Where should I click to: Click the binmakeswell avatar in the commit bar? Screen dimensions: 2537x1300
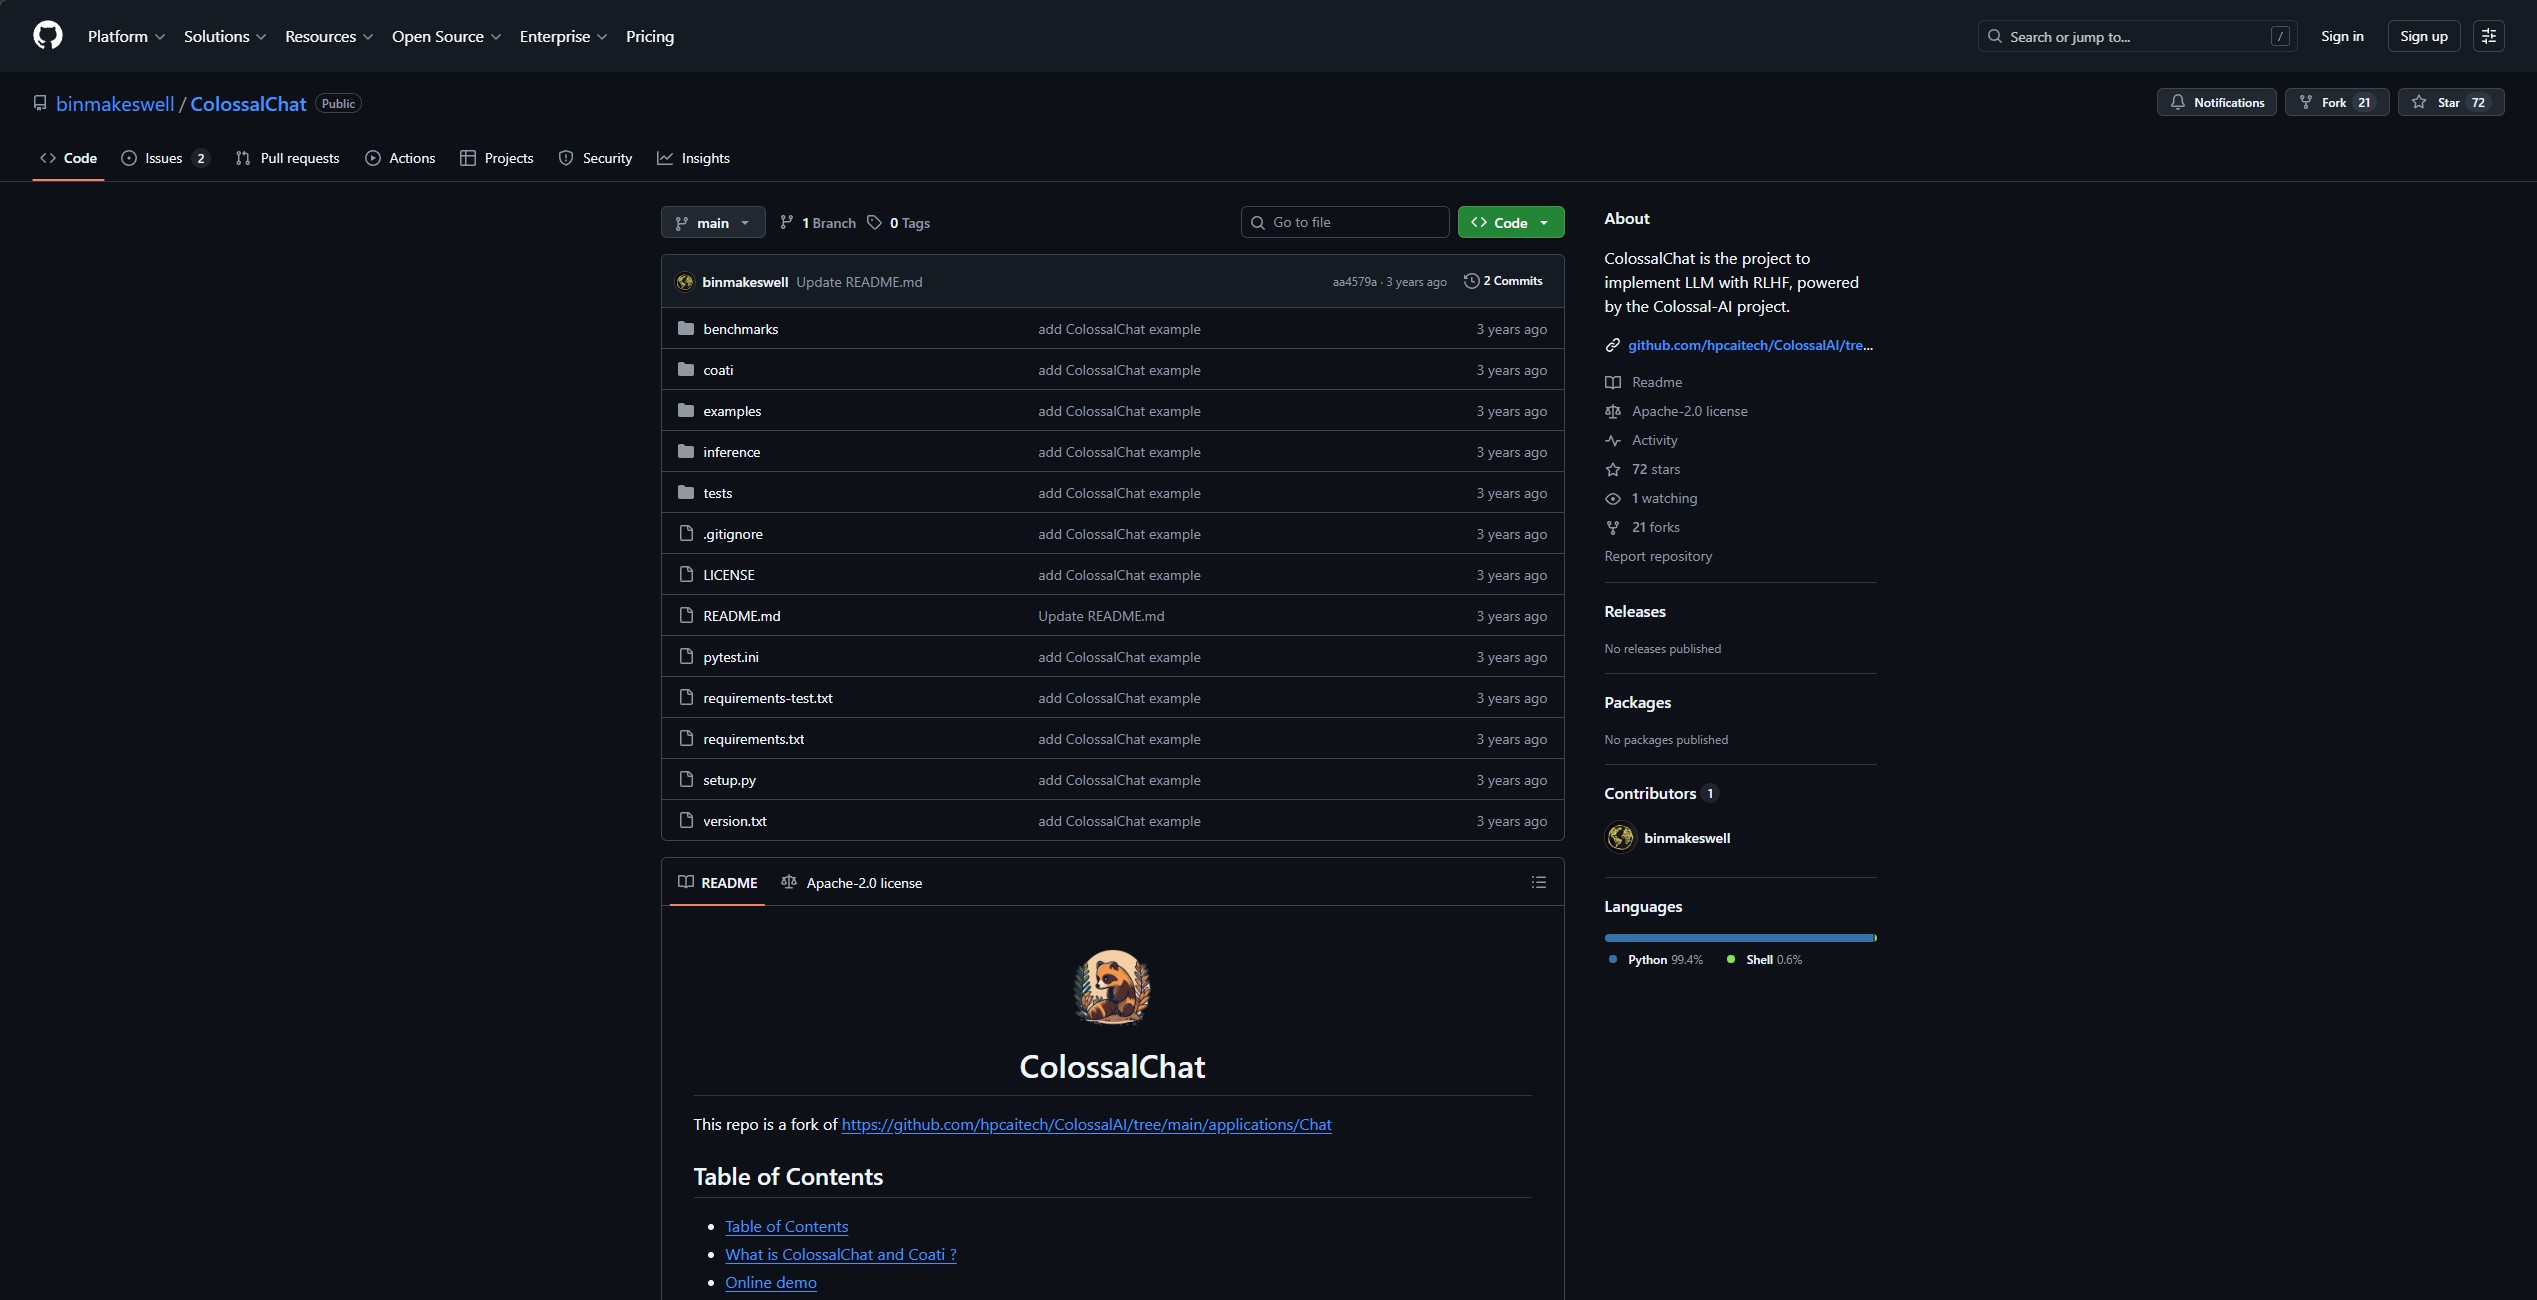(685, 282)
